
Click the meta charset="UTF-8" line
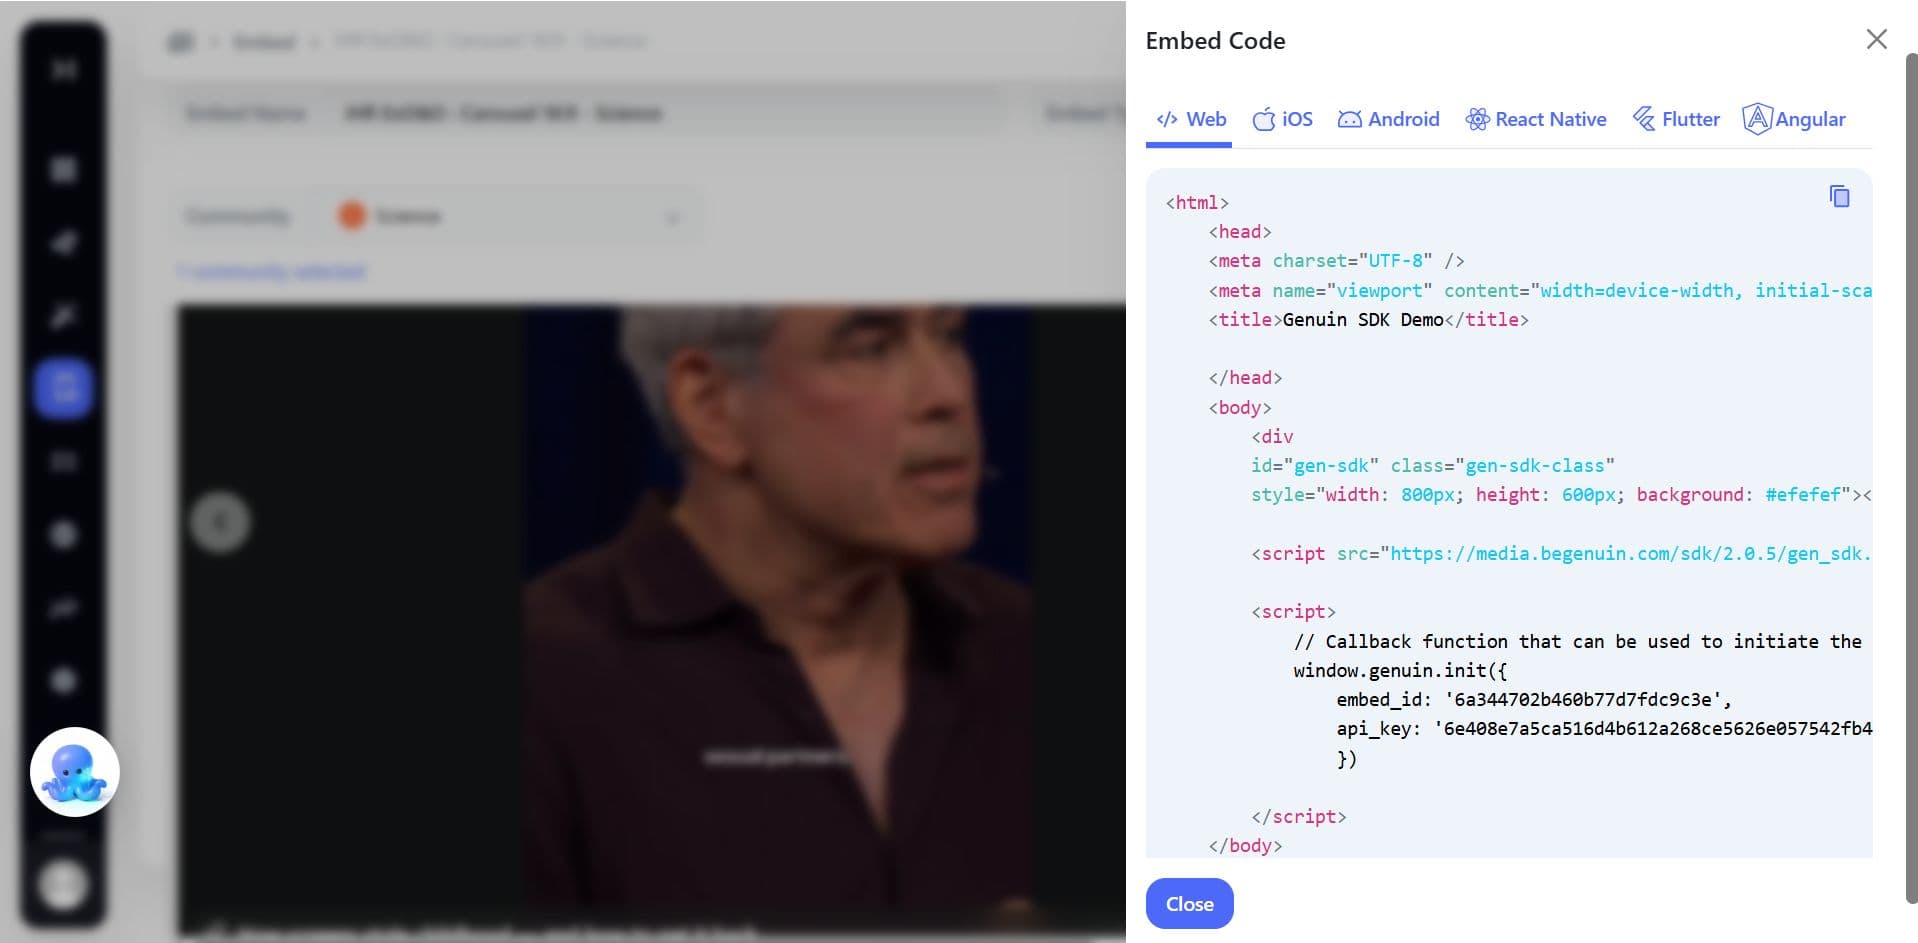tap(1337, 260)
